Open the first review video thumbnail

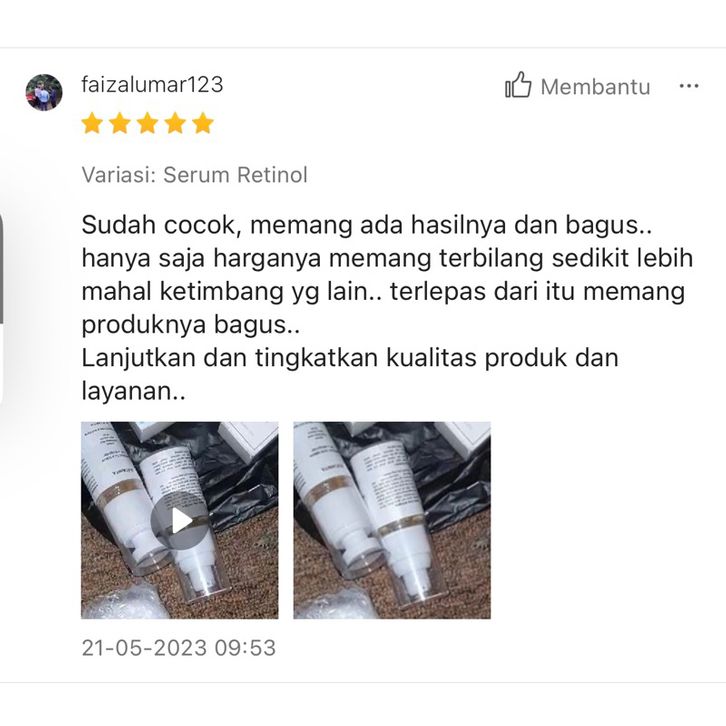tap(180, 520)
